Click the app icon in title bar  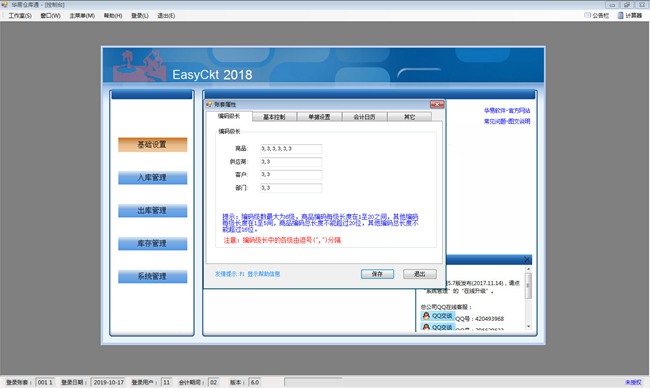(x=5, y=5)
